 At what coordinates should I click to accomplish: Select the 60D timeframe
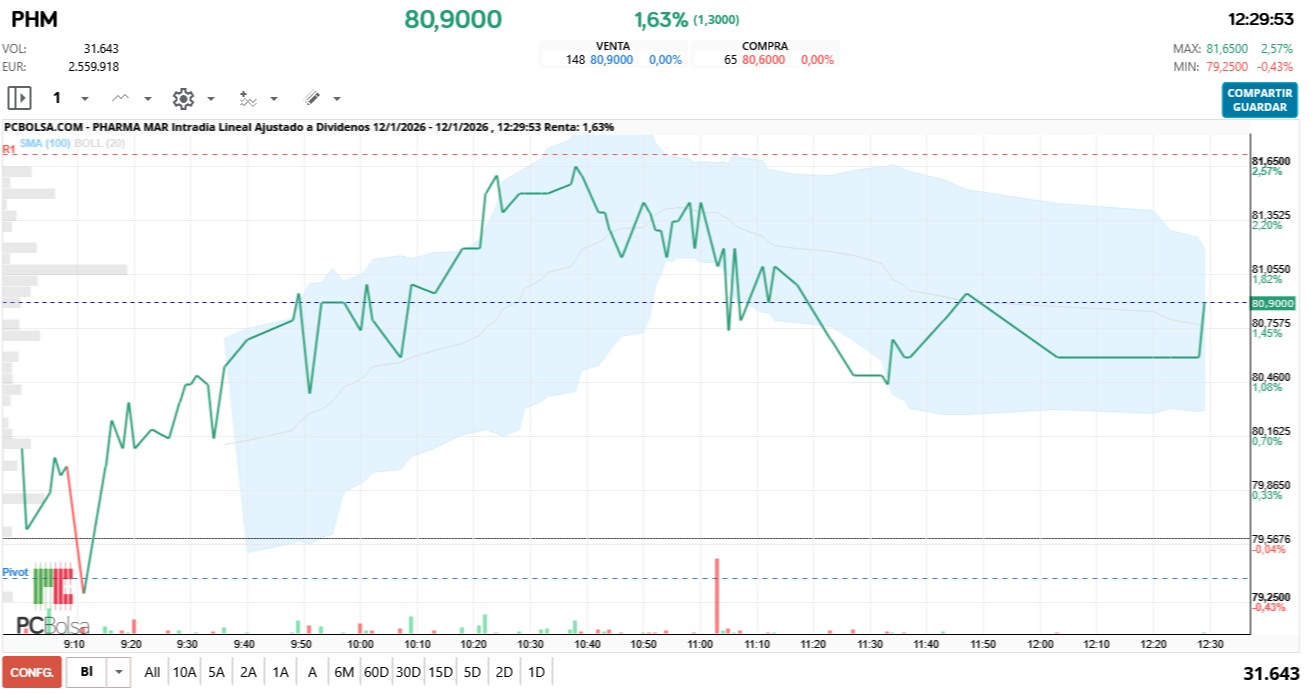(378, 672)
